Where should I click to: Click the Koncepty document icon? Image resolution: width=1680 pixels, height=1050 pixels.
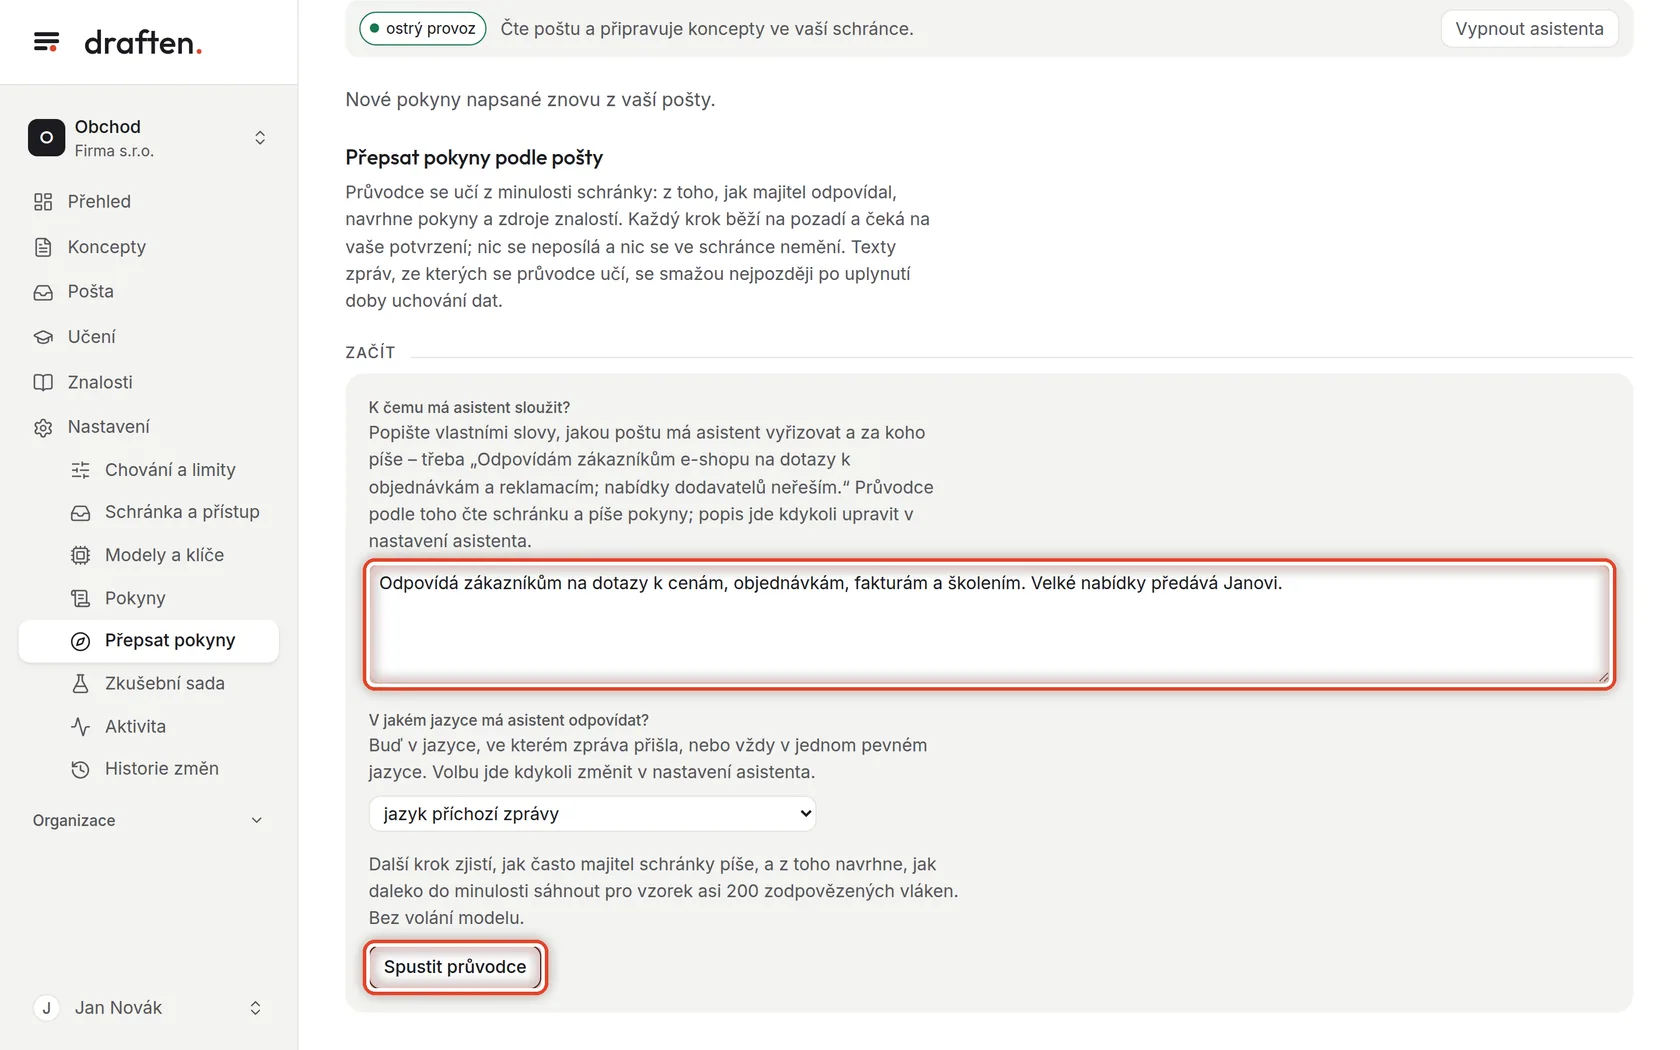pos(43,247)
